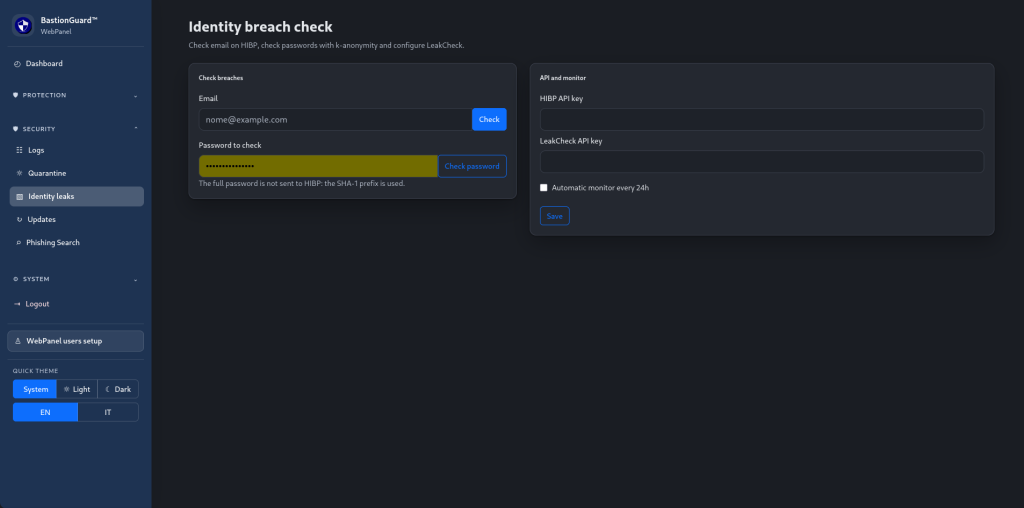Screen dimensions: 1024x508
Task: Click the Check password button
Action: pyautogui.click(x=472, y=167)
